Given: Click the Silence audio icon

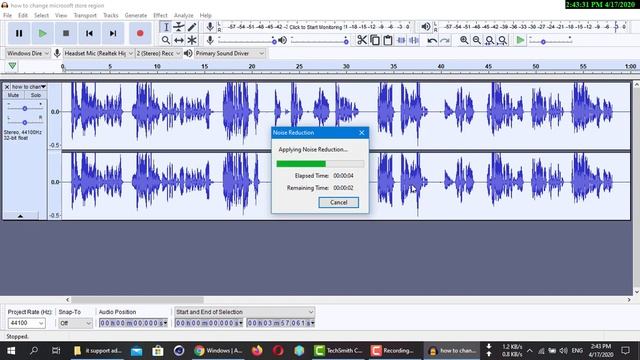Looking at the screenshot, I should click(x=414, y=40).
